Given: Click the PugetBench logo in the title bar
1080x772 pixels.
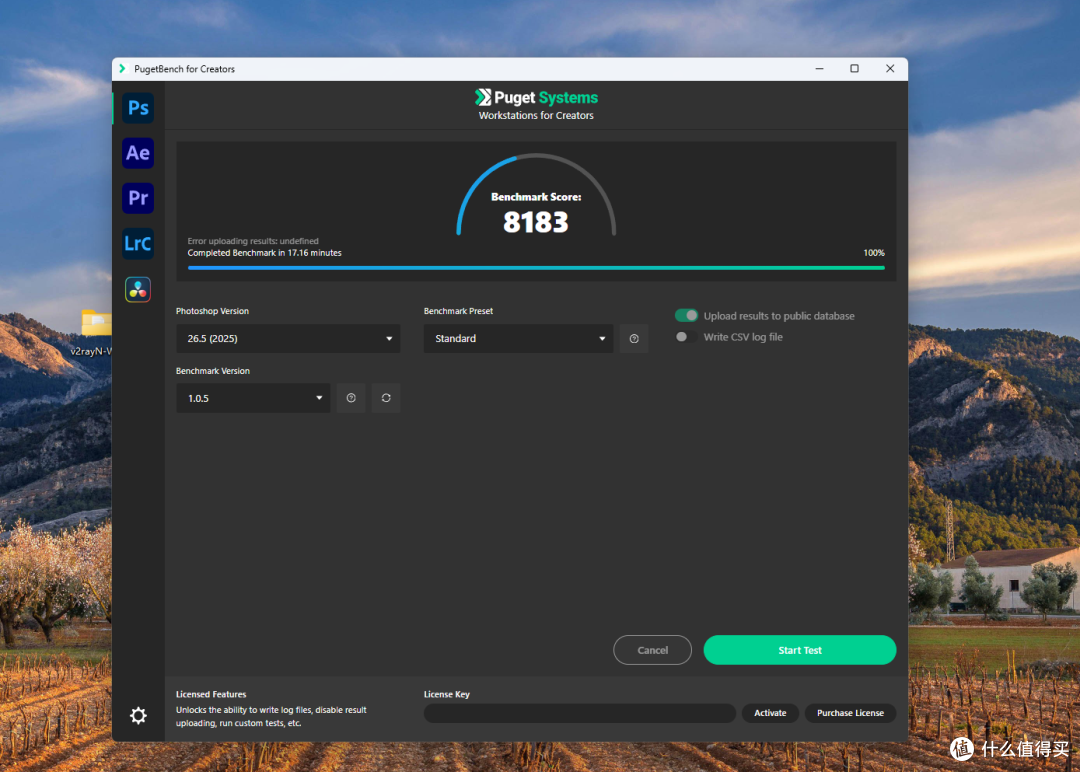Looking at the screenshot, I should 123,69.
